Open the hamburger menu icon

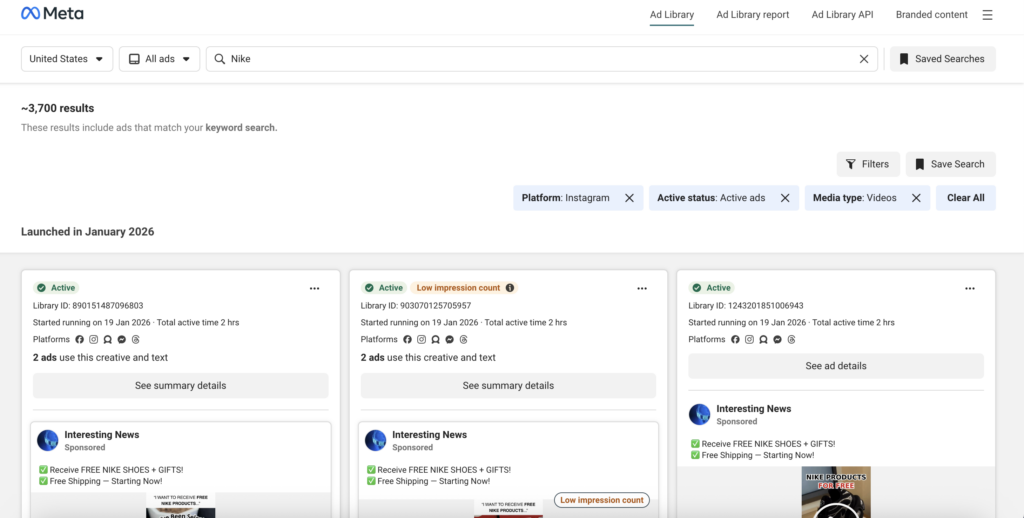(987, 15)
